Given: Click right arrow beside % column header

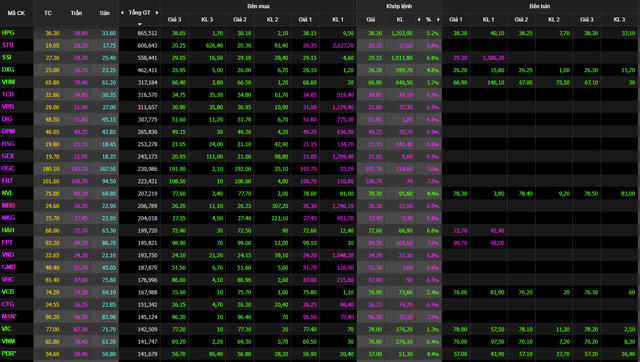Looking at the screenshot, I should (x=438, y=19).
